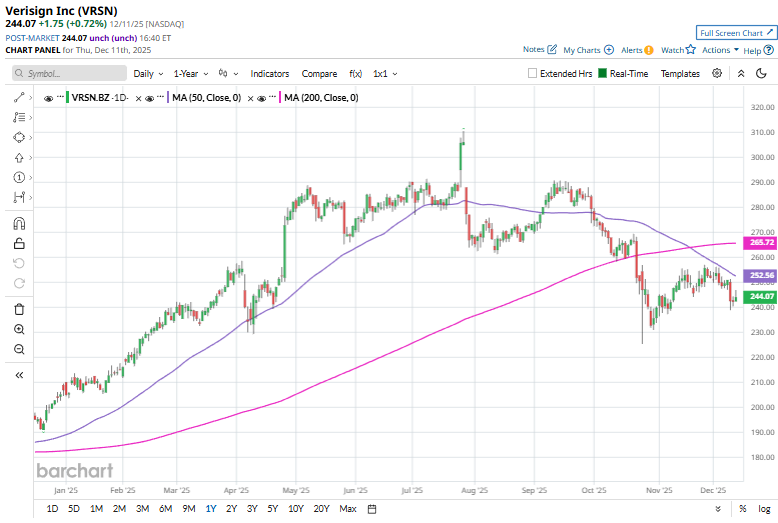Image resolution: width=778 pixels, height=523 pixels.
Task: Expand the 1-Year period dropdown
Action: tap(191, 73)
